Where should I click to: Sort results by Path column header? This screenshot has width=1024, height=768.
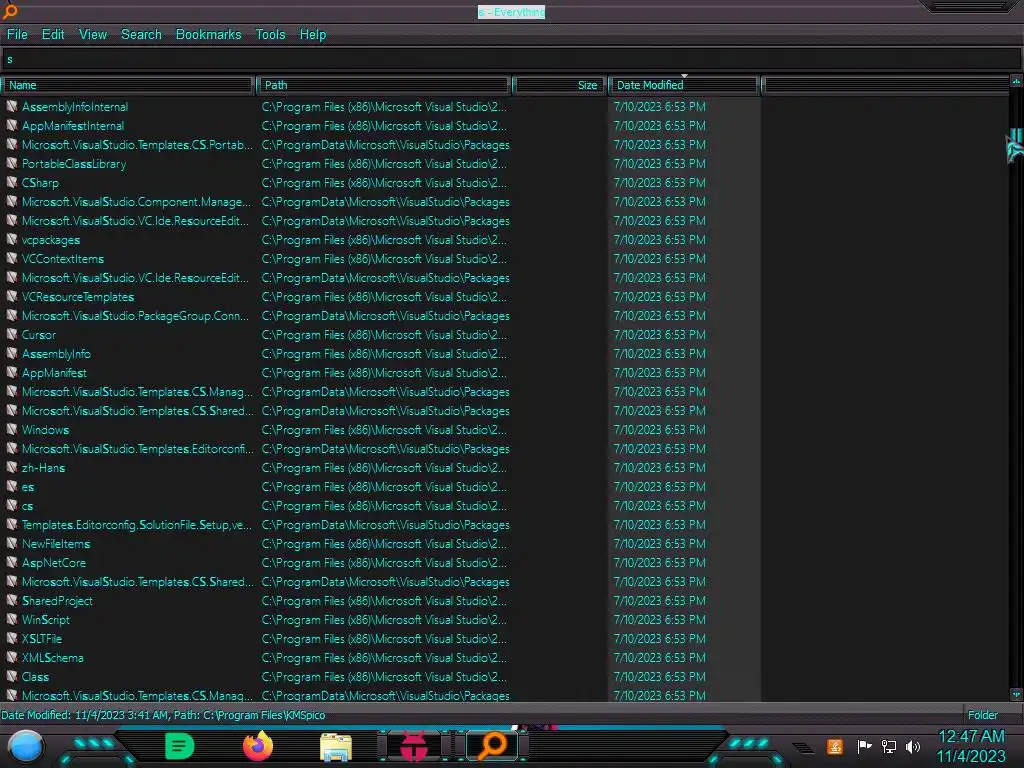pyautogui.click(x=383, y=85)
